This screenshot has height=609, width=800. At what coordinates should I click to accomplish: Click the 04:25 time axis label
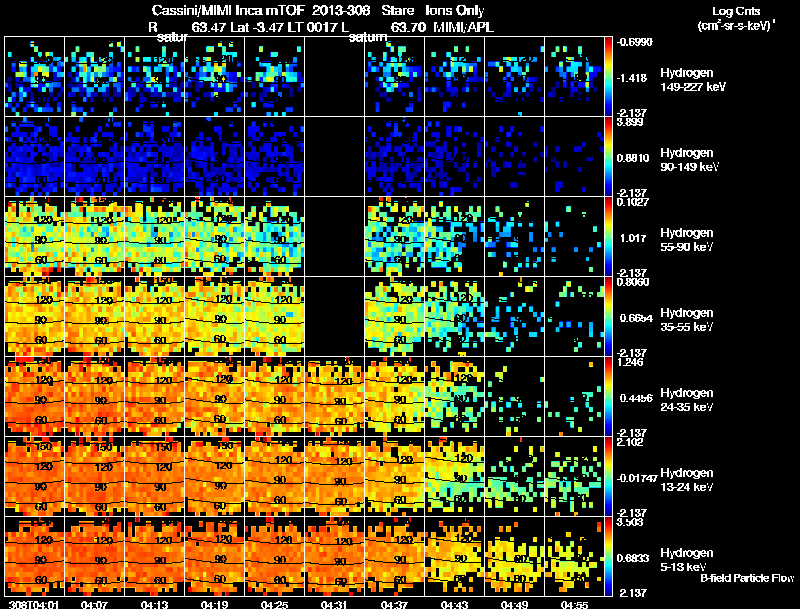click(x=274, y=605)
